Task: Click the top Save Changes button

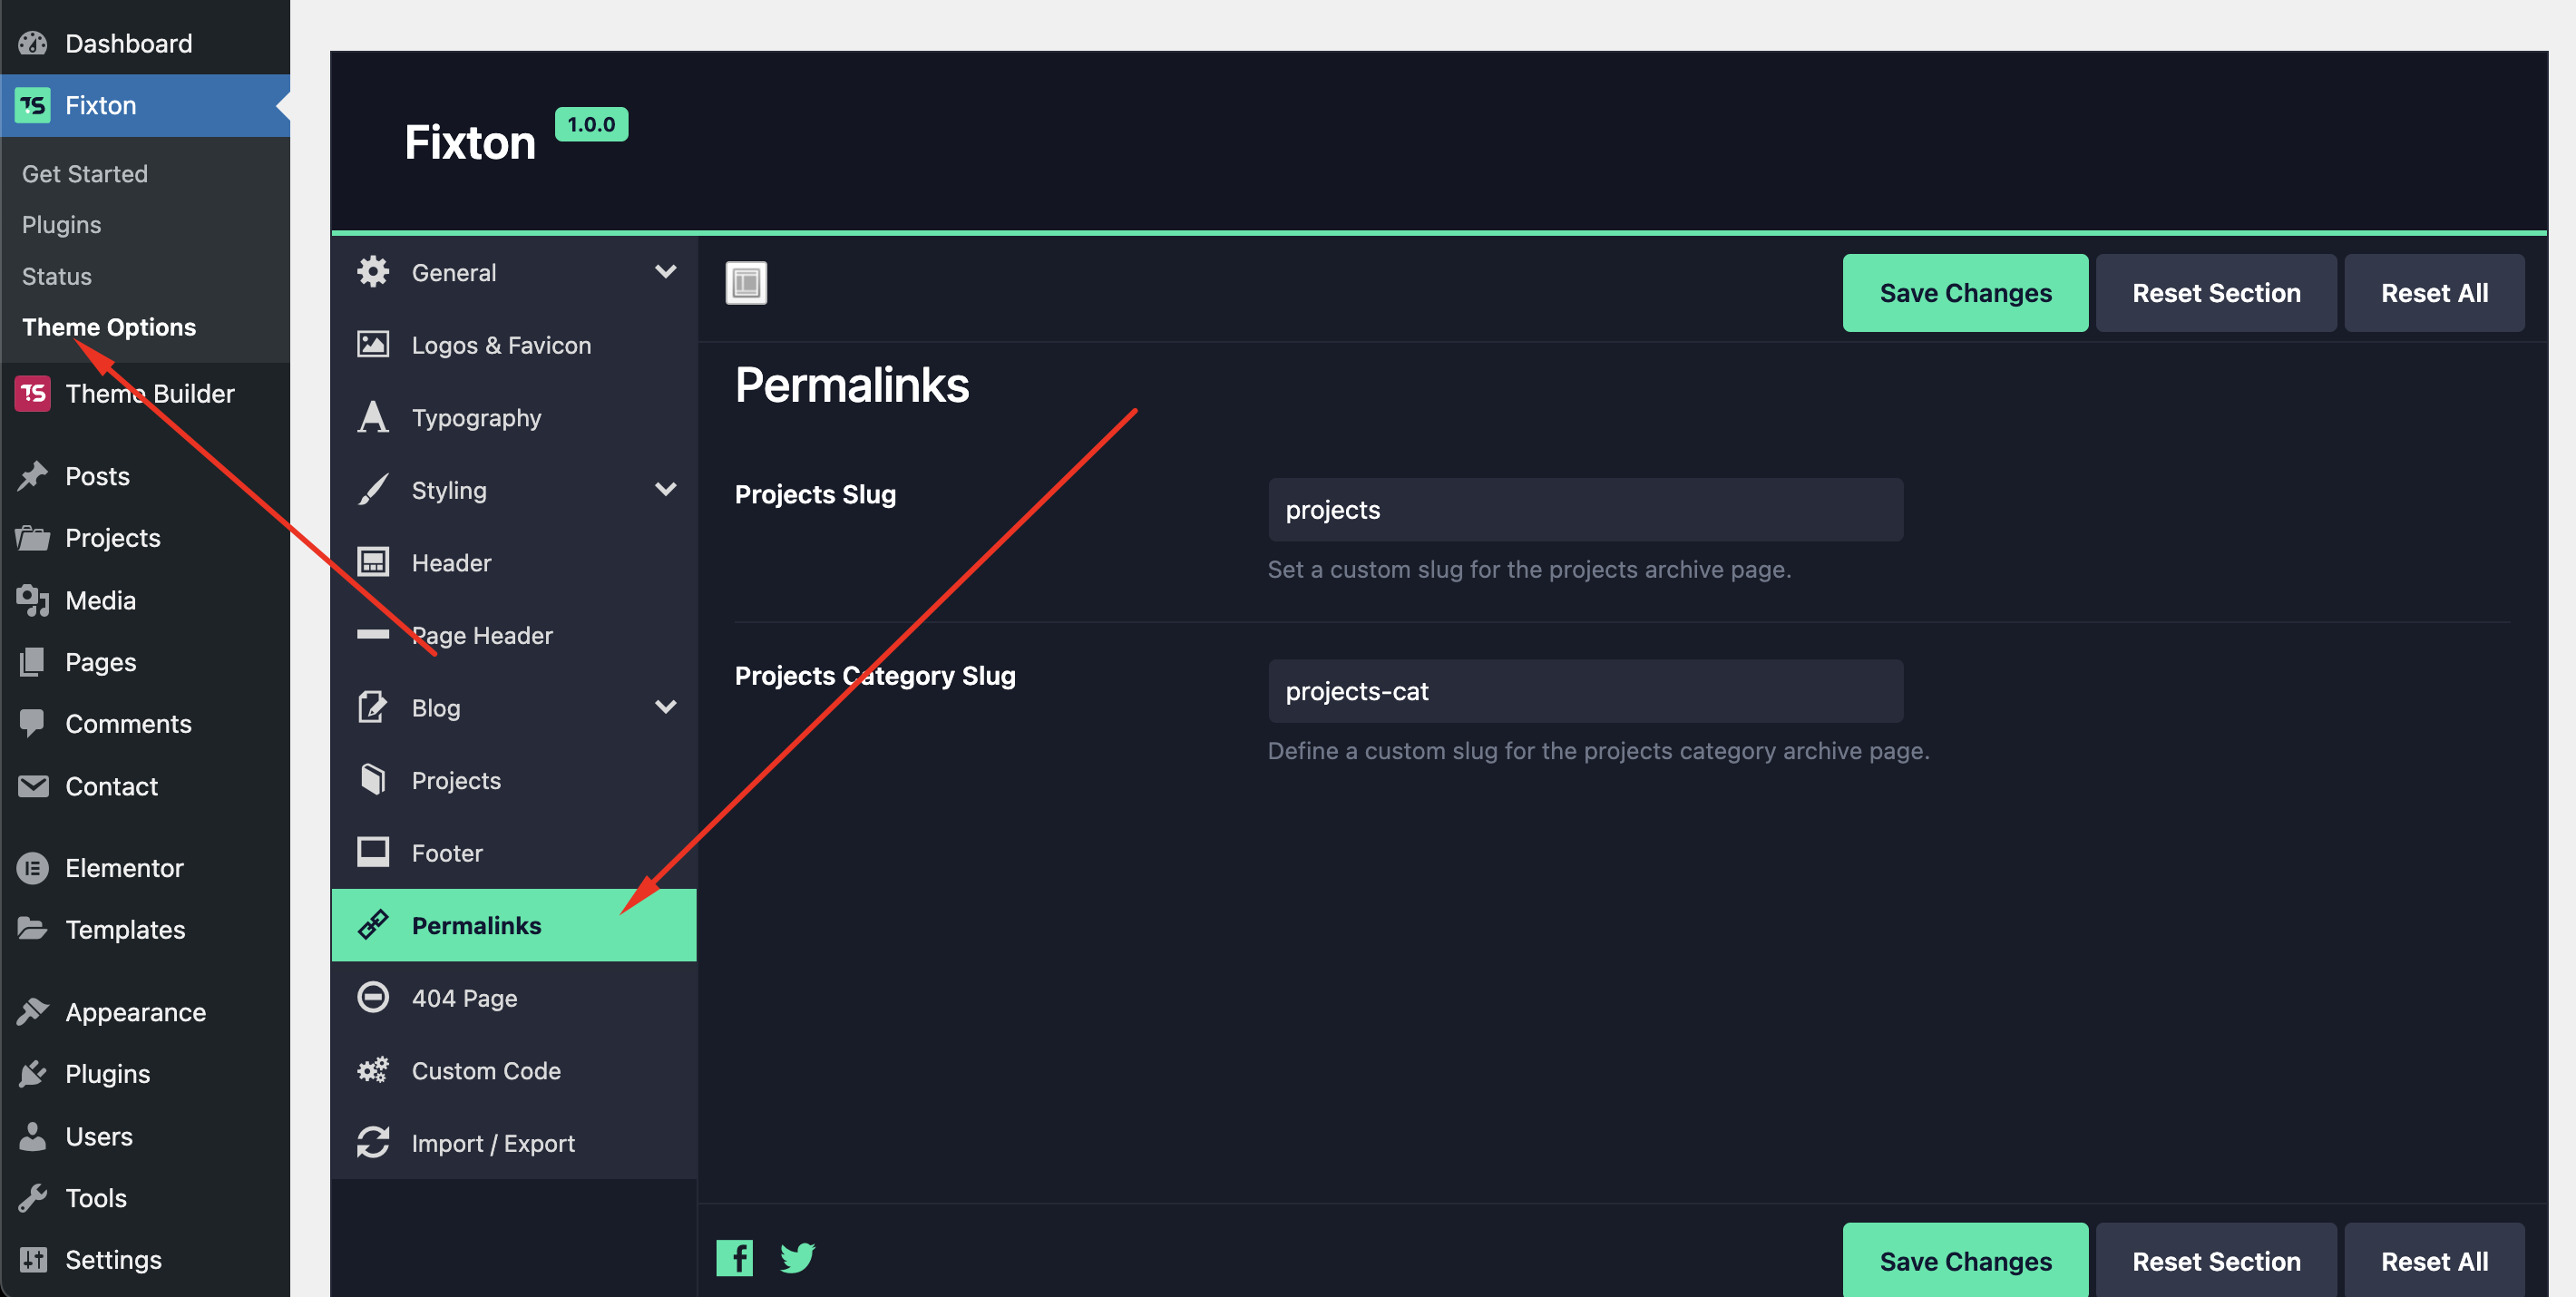Action: [1964, 293]
